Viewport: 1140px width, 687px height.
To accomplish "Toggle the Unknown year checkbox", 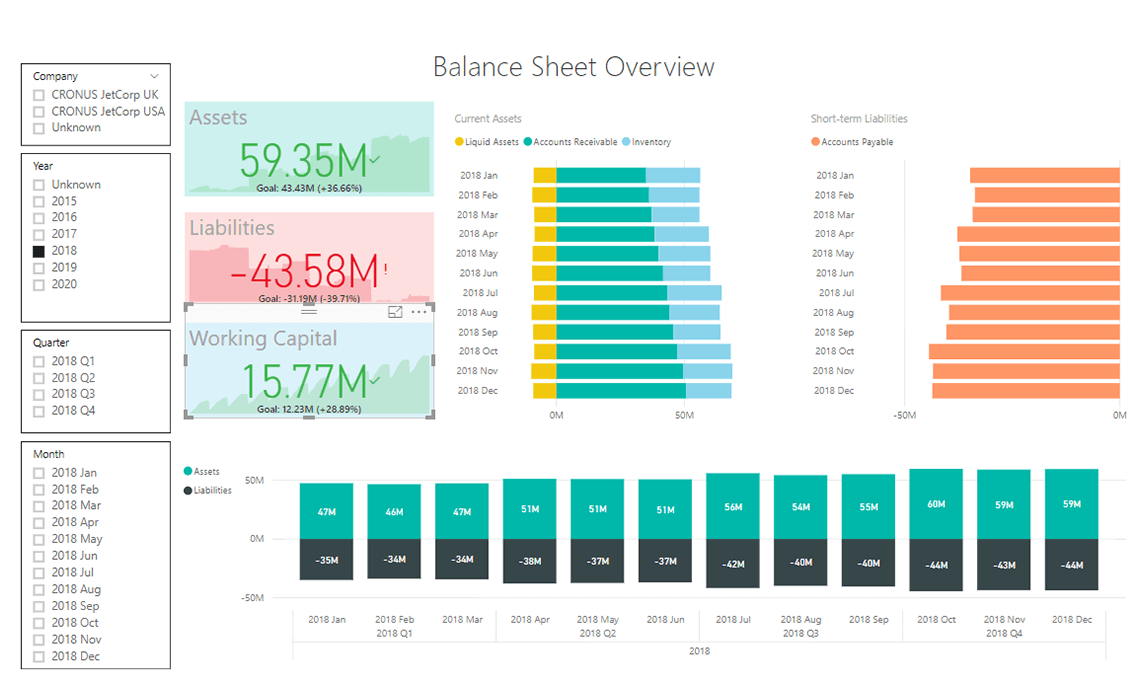I will 39,185.
